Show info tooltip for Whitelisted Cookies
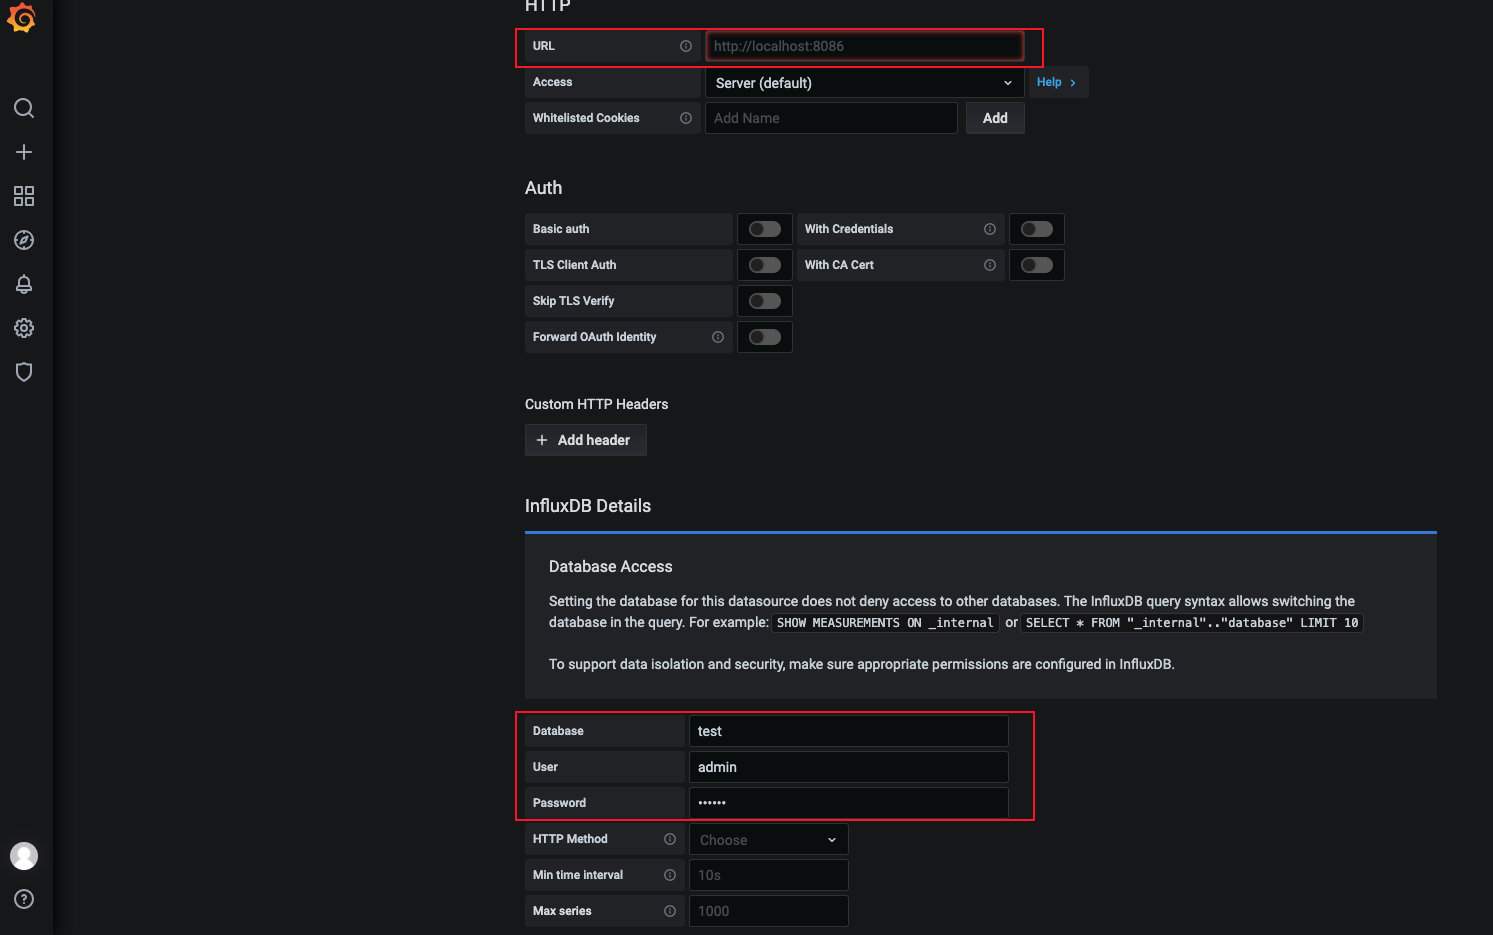The height and width of the screenshot is (935, 1493). point(686,118)
